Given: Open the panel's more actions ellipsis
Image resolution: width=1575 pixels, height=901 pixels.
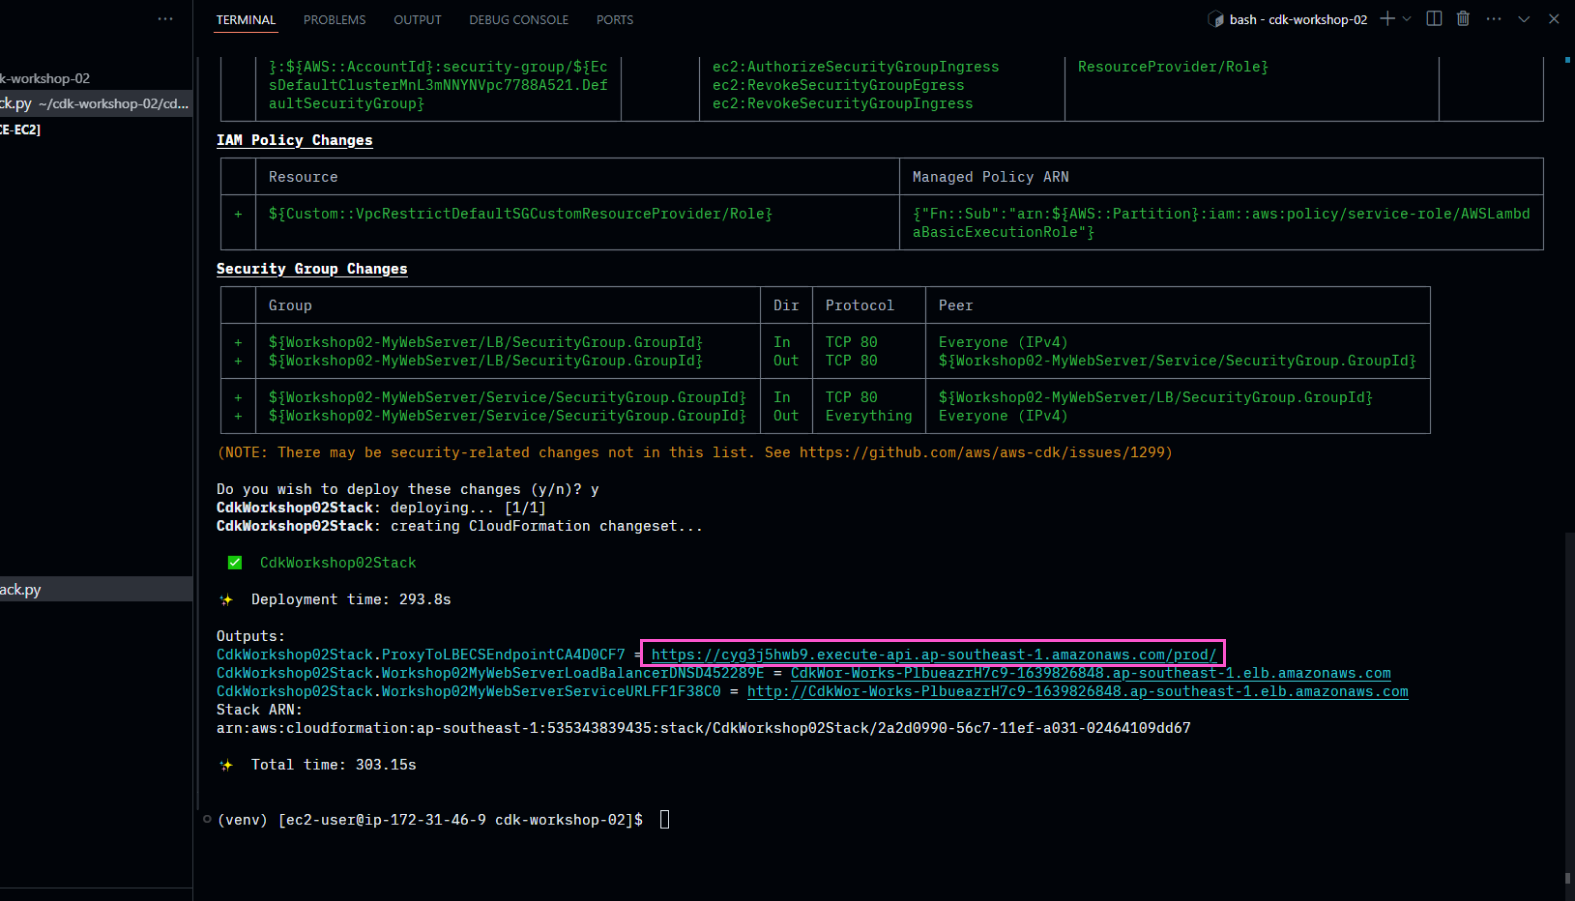Looking at the screenshot, I should coord(1494,19).
